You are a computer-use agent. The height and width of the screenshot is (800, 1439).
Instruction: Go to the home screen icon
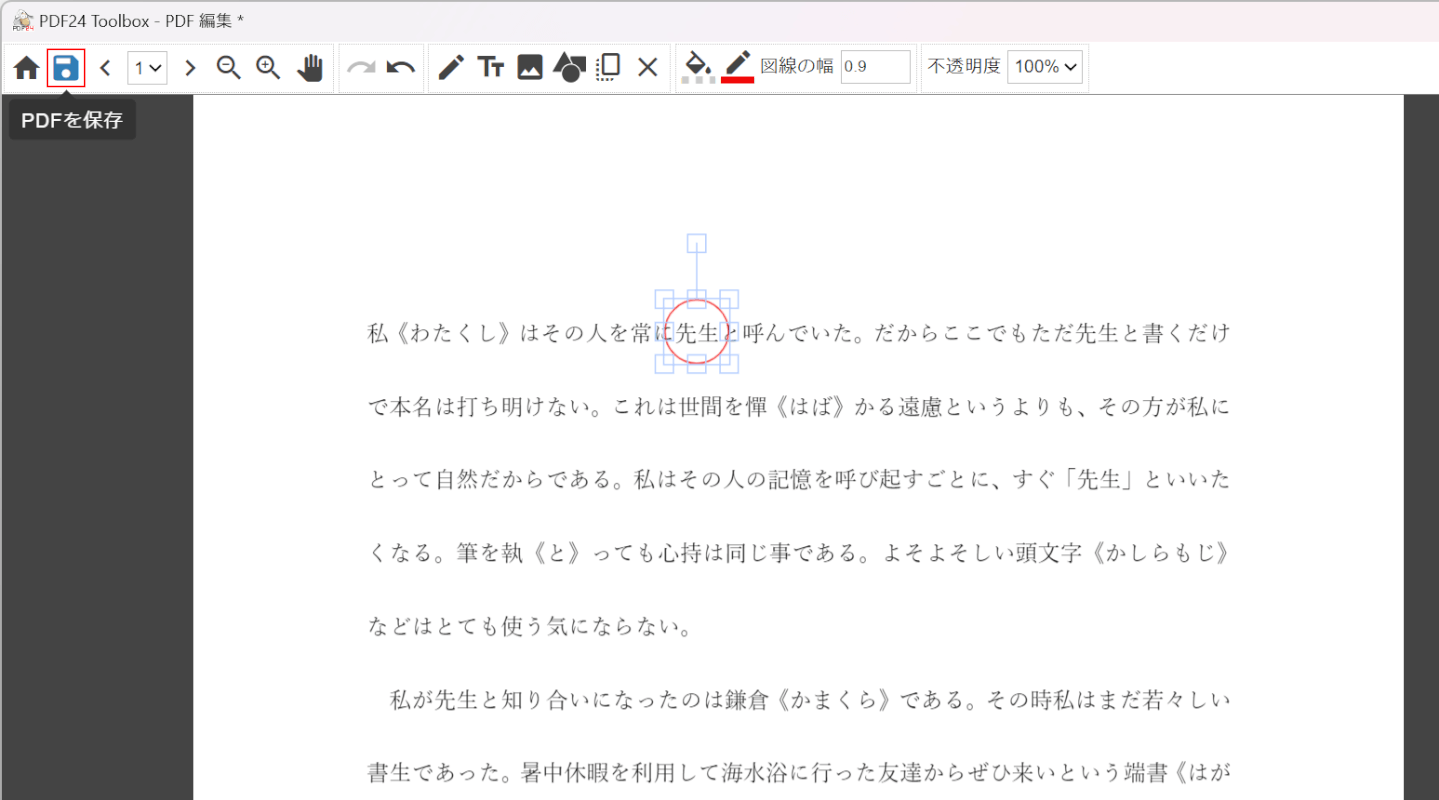point(27,68)
